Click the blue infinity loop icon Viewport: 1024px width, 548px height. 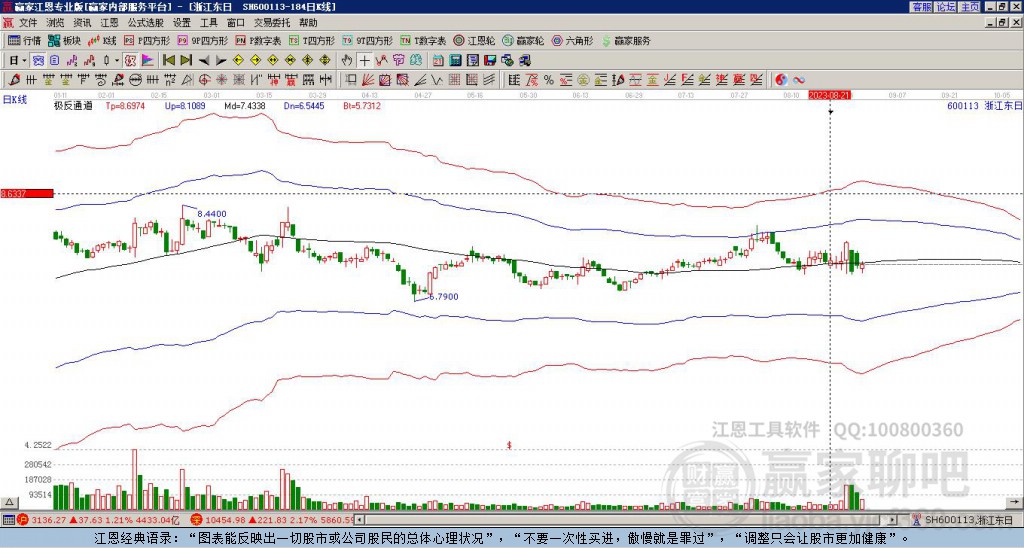point(799,80)
